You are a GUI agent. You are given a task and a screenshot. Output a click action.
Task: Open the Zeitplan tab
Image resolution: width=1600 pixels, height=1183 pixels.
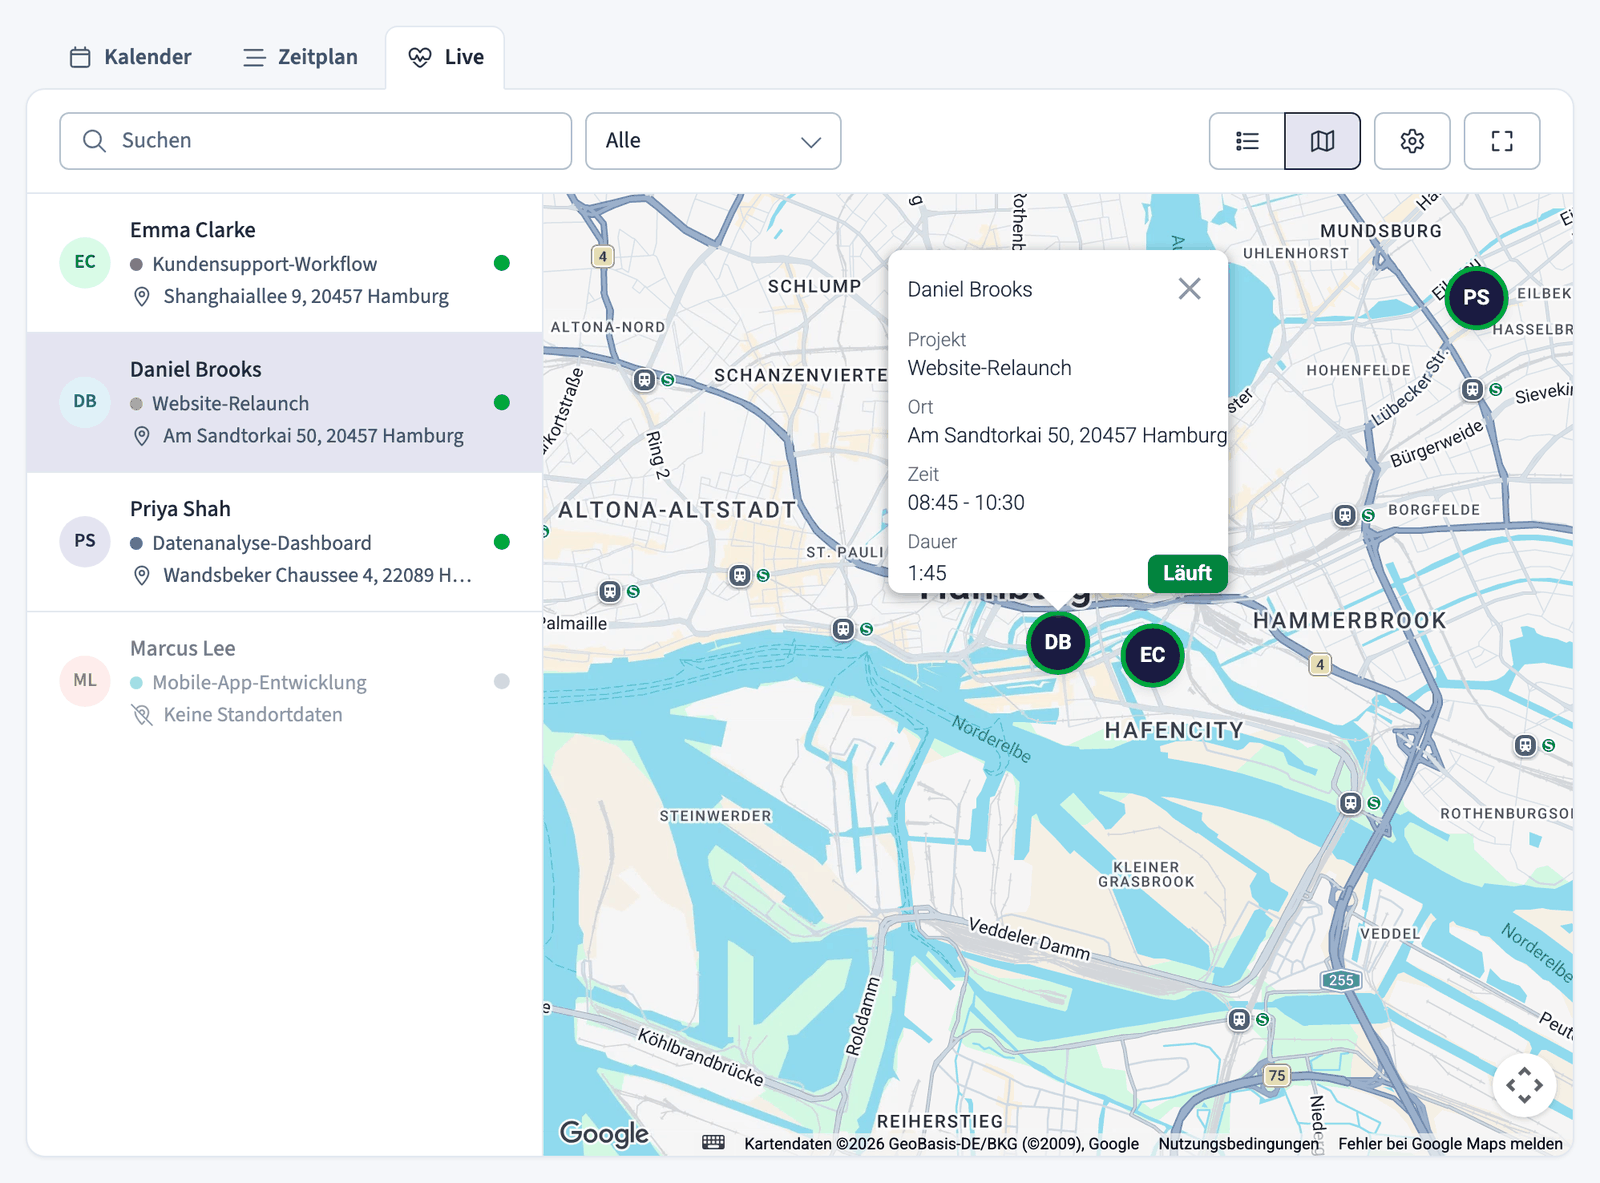coord(300,57)
